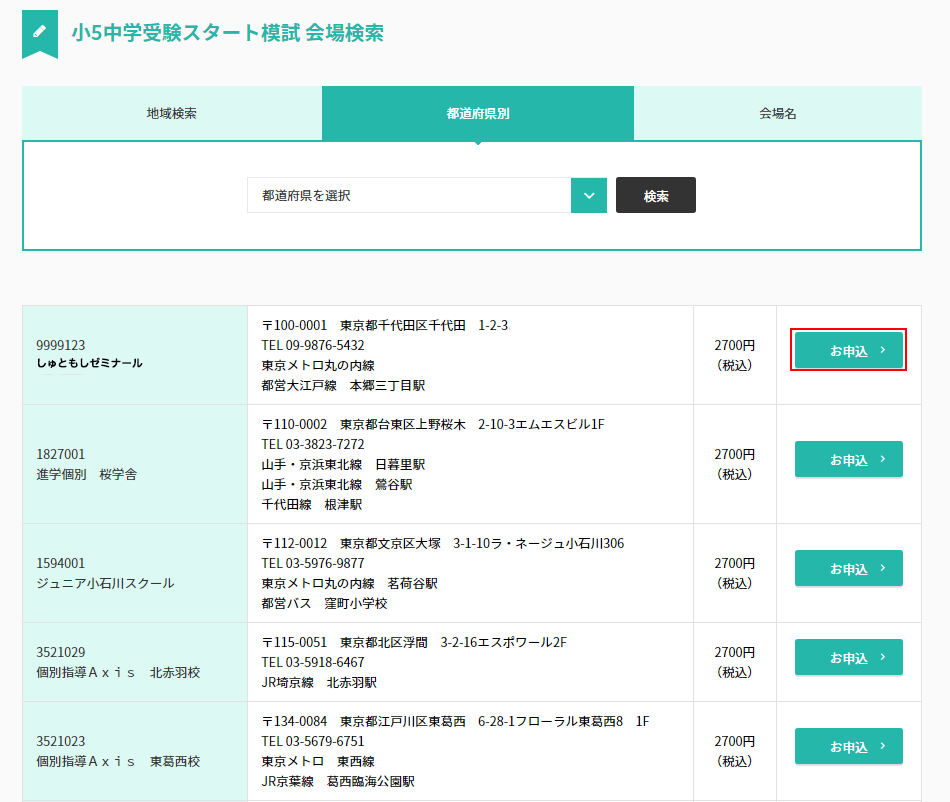This screenshot has height=802, width=950.
Task: Switch to the 地域検索 tab
Action: 172,113
